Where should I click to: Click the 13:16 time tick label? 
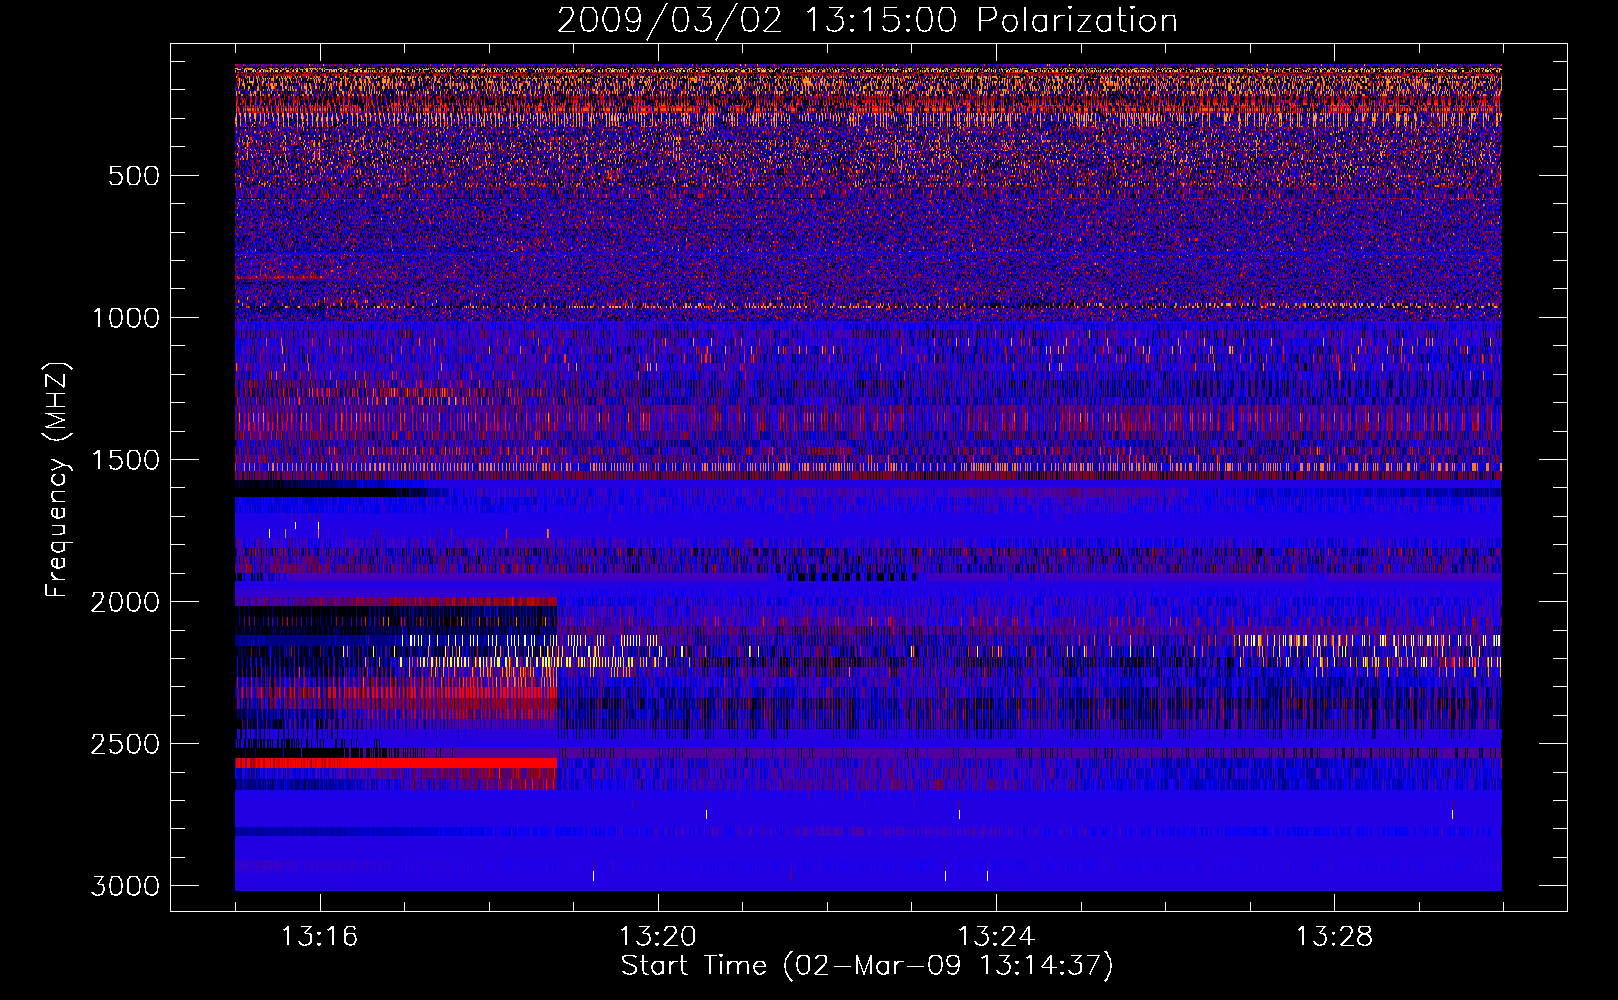click(319, 937)
